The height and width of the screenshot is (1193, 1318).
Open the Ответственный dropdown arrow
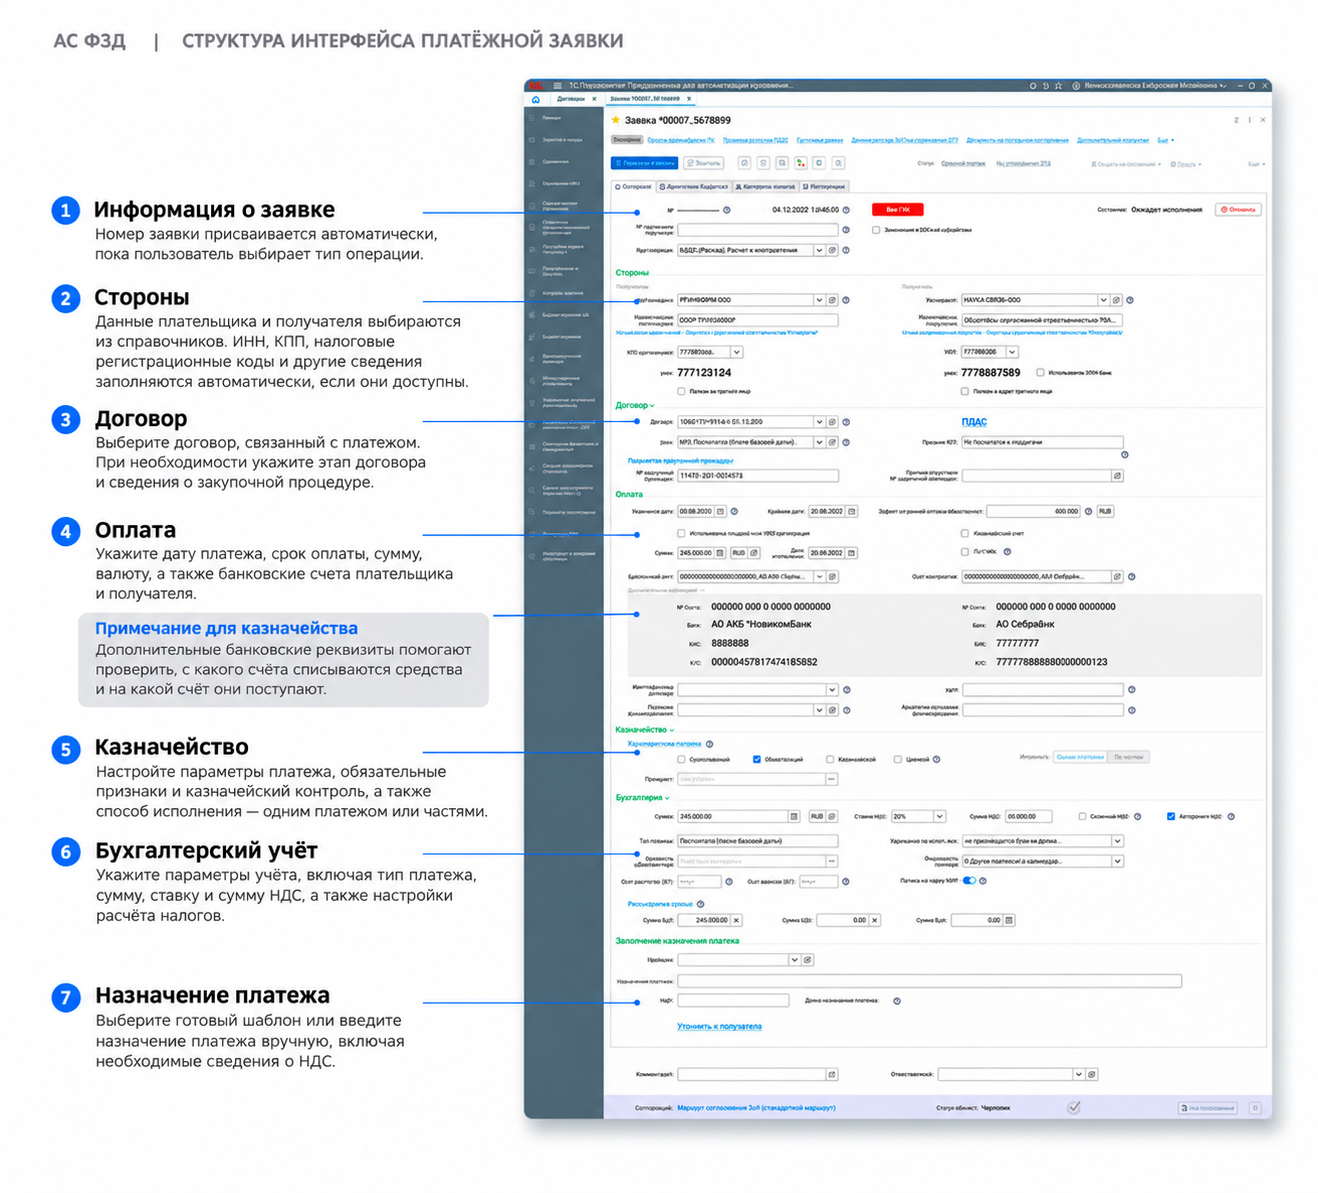coord(1078,1074)
